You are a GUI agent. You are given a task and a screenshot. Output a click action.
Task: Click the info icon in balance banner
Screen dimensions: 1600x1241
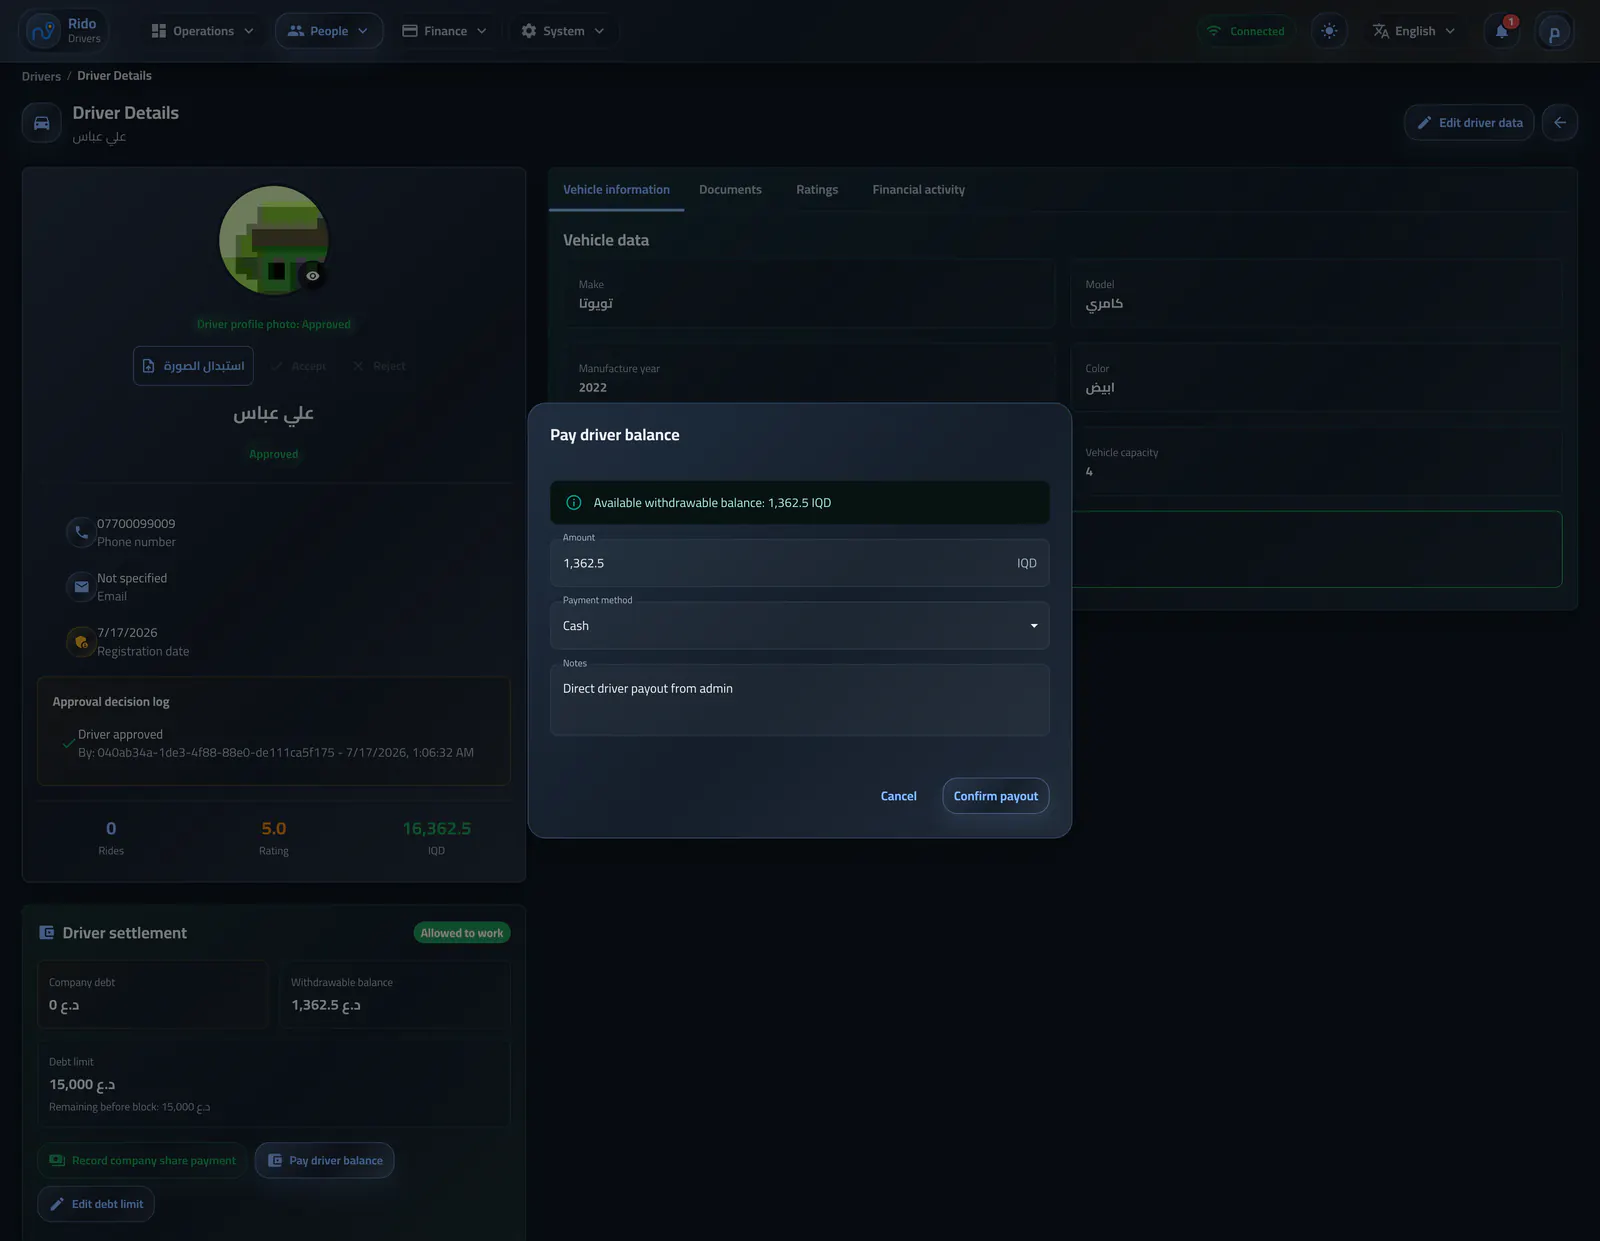(x=574, y=503)
